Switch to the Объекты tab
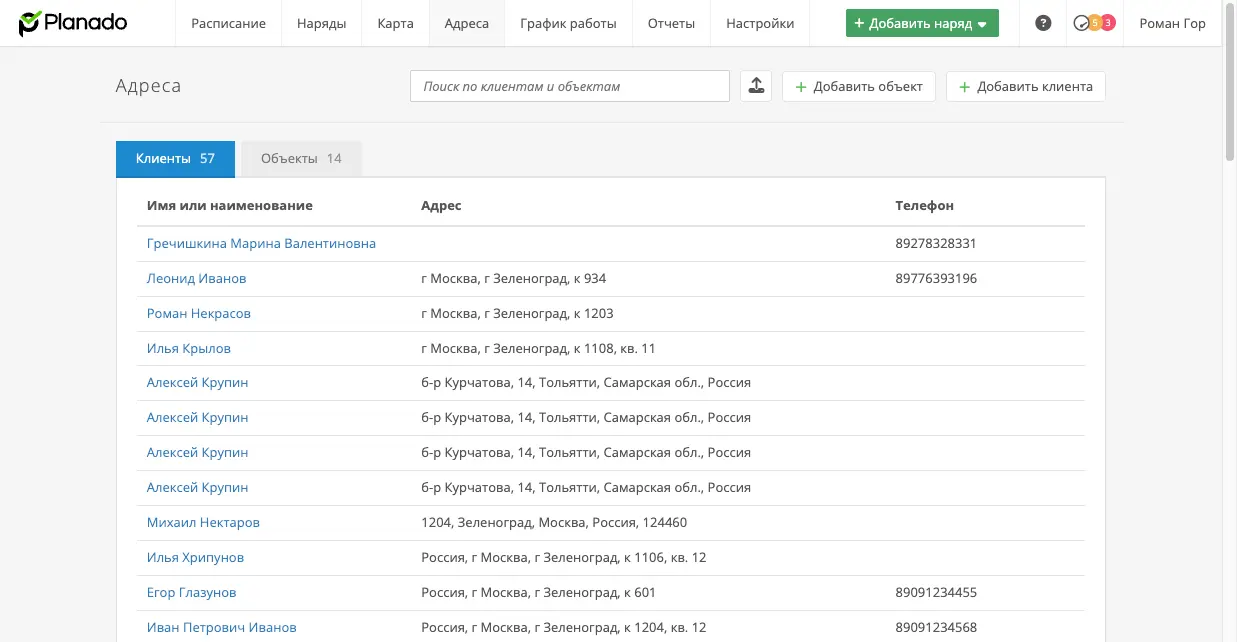Screen dimensions: 1237x642 point(301,159)
